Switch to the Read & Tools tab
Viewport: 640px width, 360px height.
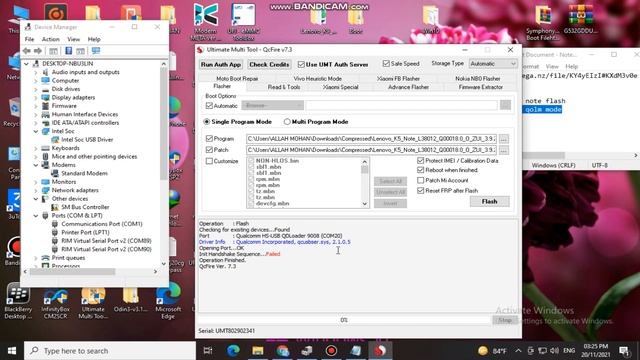pos(284,87)
